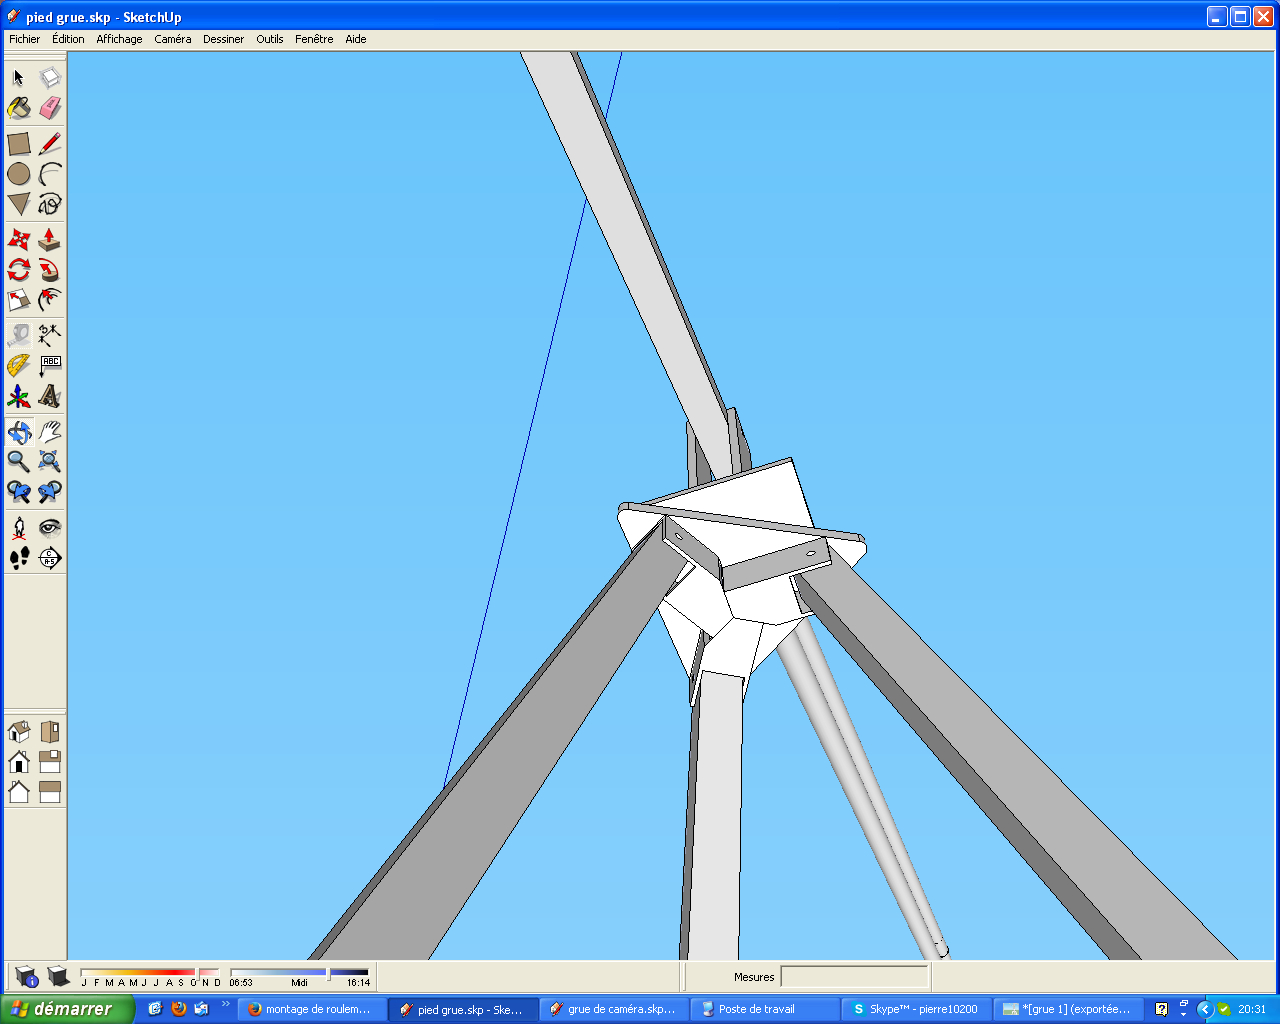Open the Affichage menu
This screenshot has height=1024, width=1280.
[x=119, y=39]
